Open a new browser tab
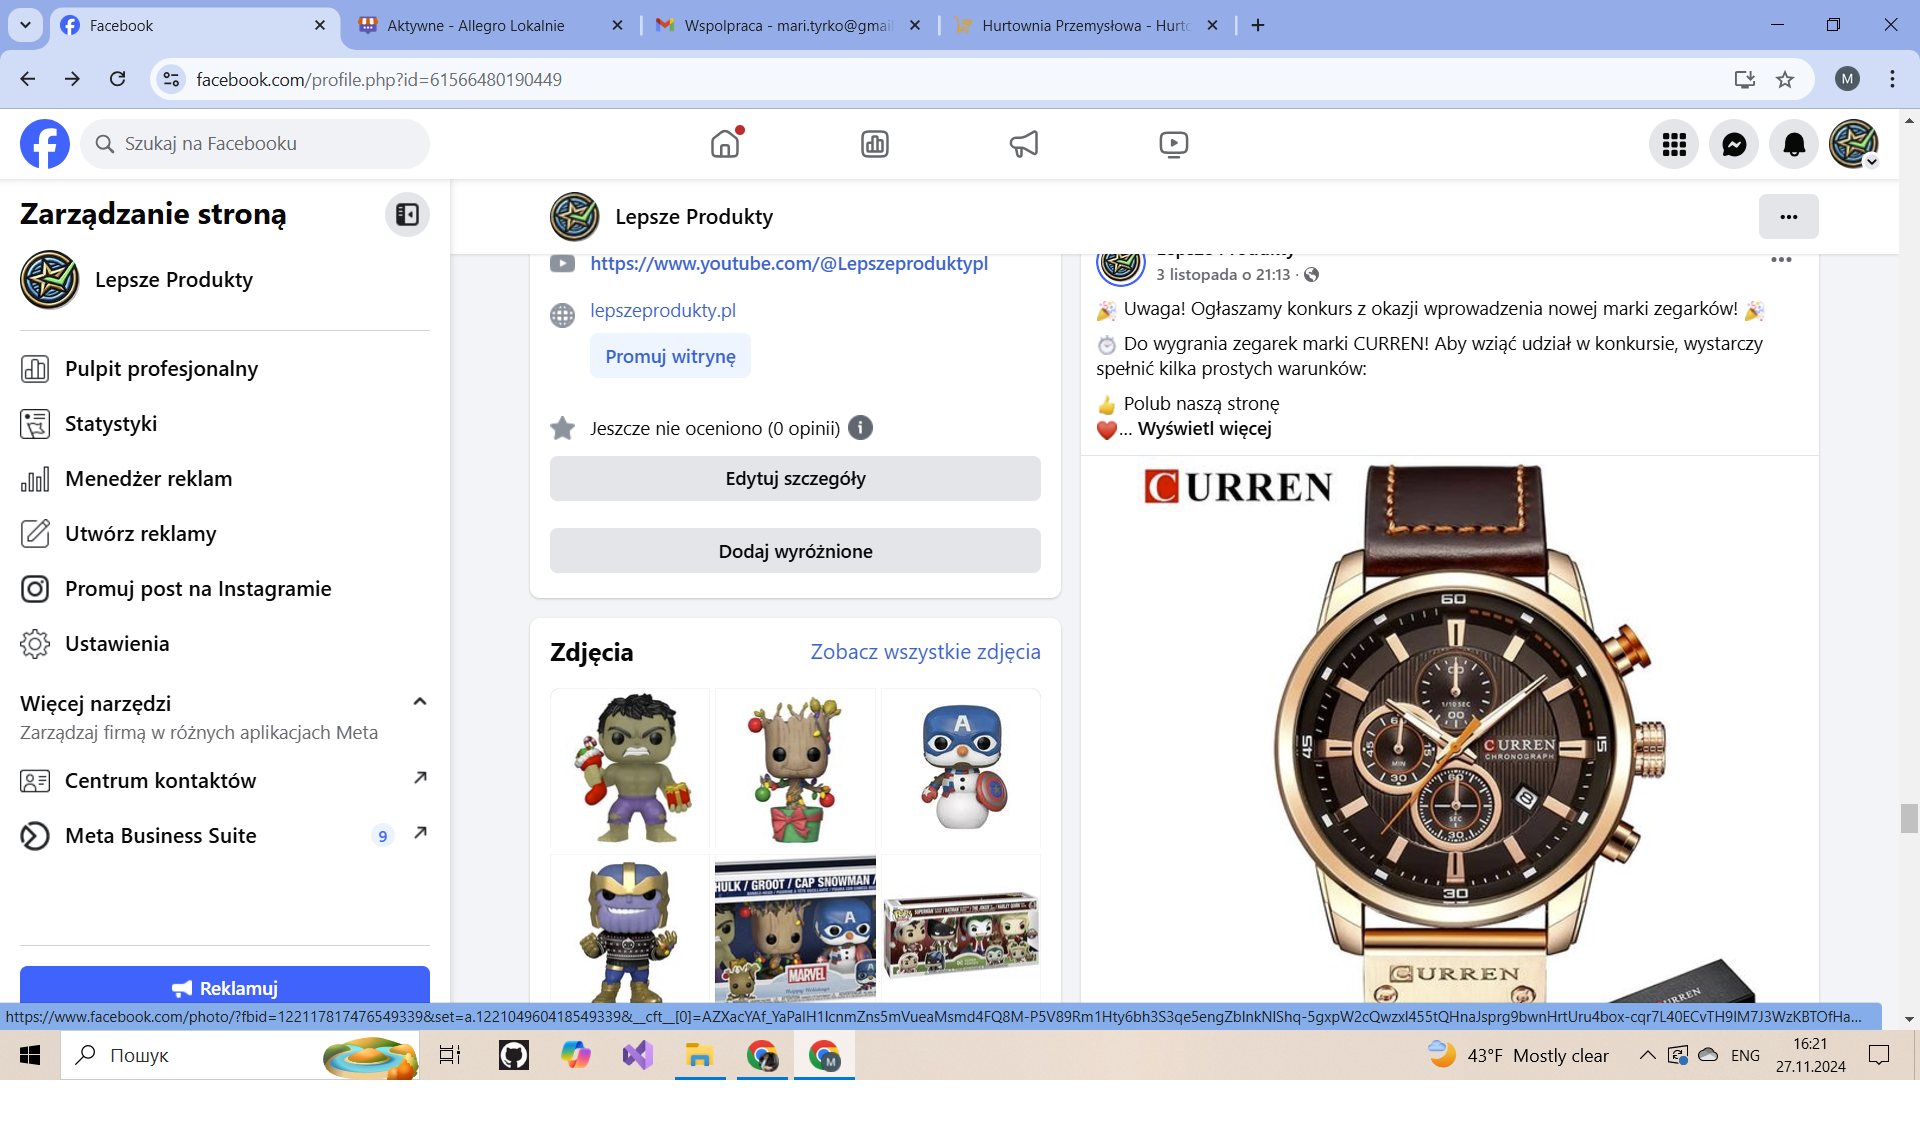 pos(1258,26)
